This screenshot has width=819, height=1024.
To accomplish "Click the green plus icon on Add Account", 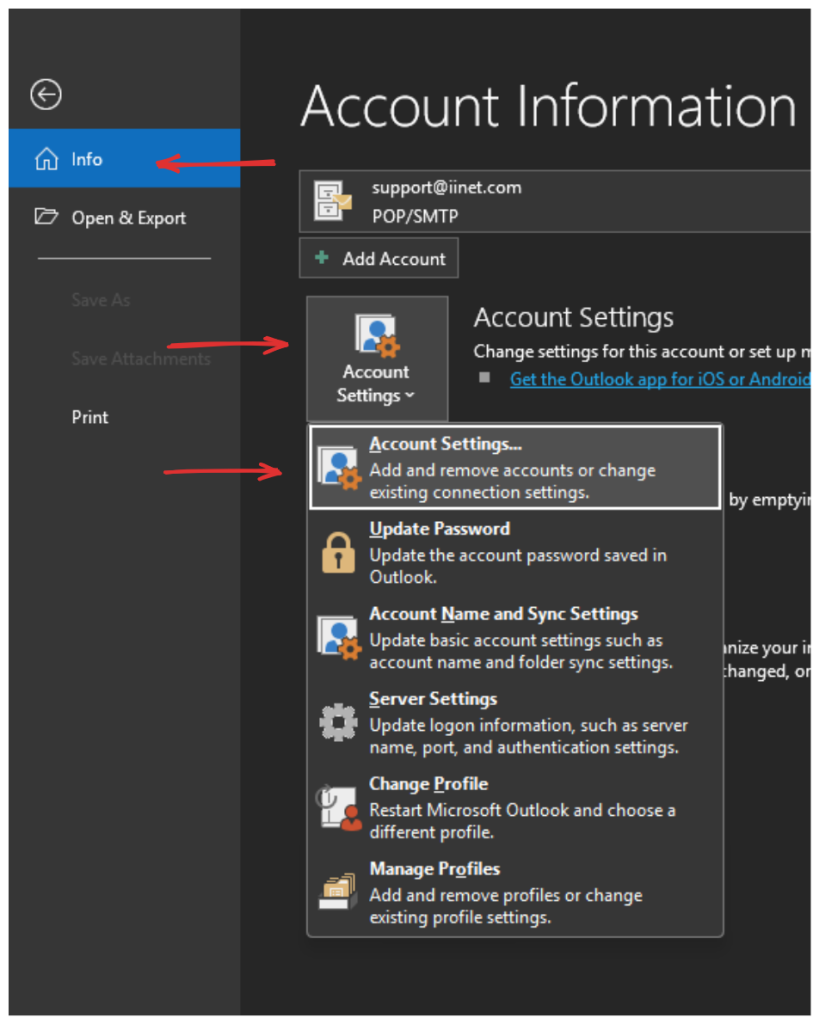I will pyautogui.click(x=321, y=258).
